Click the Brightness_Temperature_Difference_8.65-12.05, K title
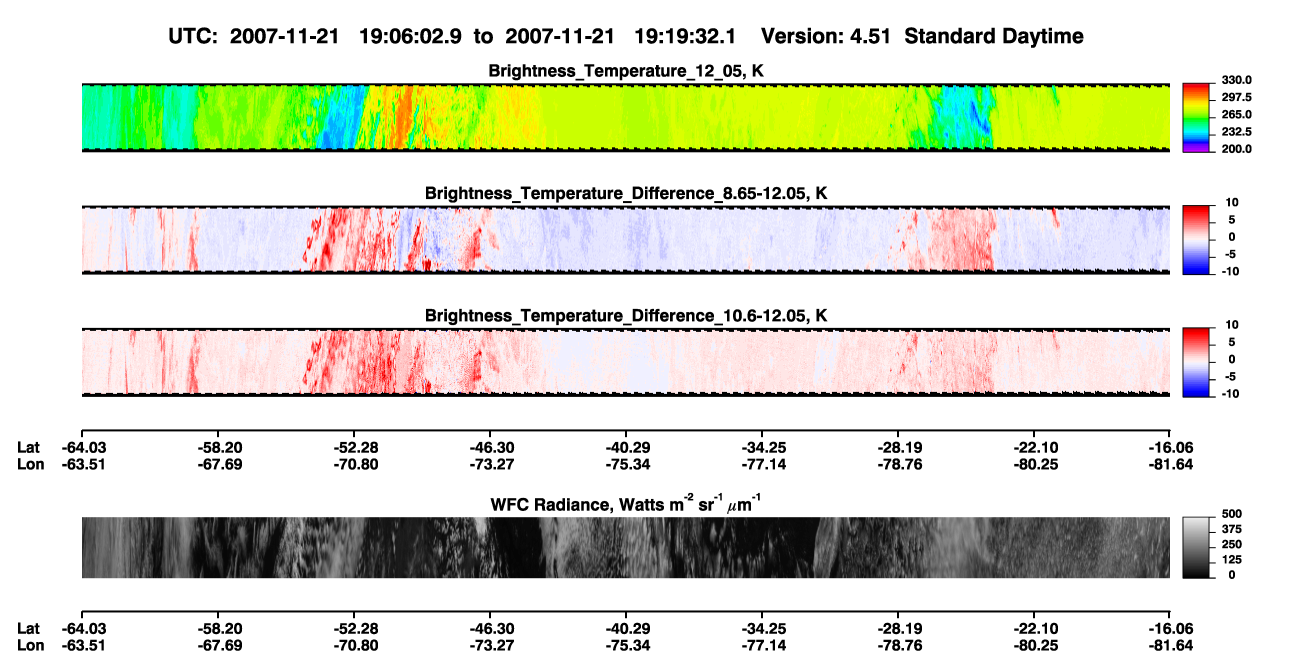Viewport: 1300px width, 667px height. point(626,193)
